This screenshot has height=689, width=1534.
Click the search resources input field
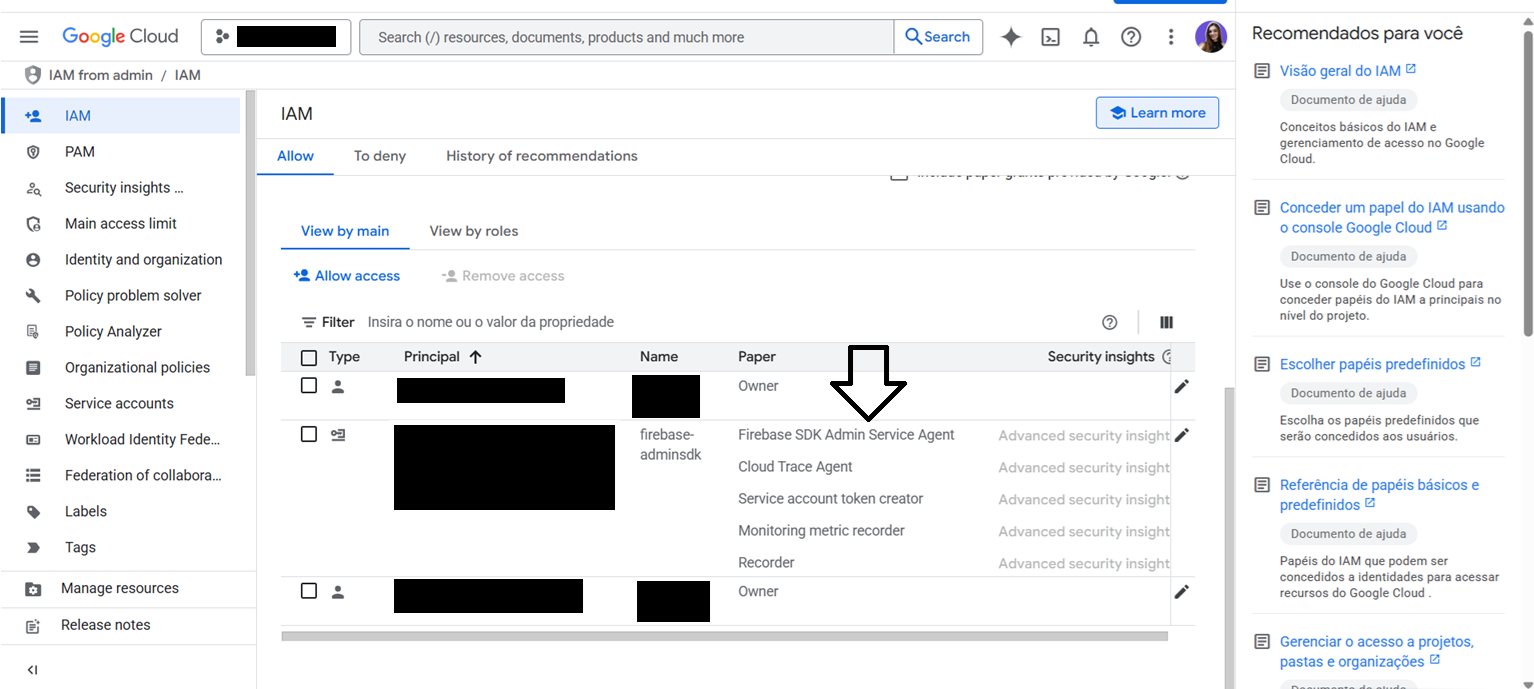(x=627, y=37)
